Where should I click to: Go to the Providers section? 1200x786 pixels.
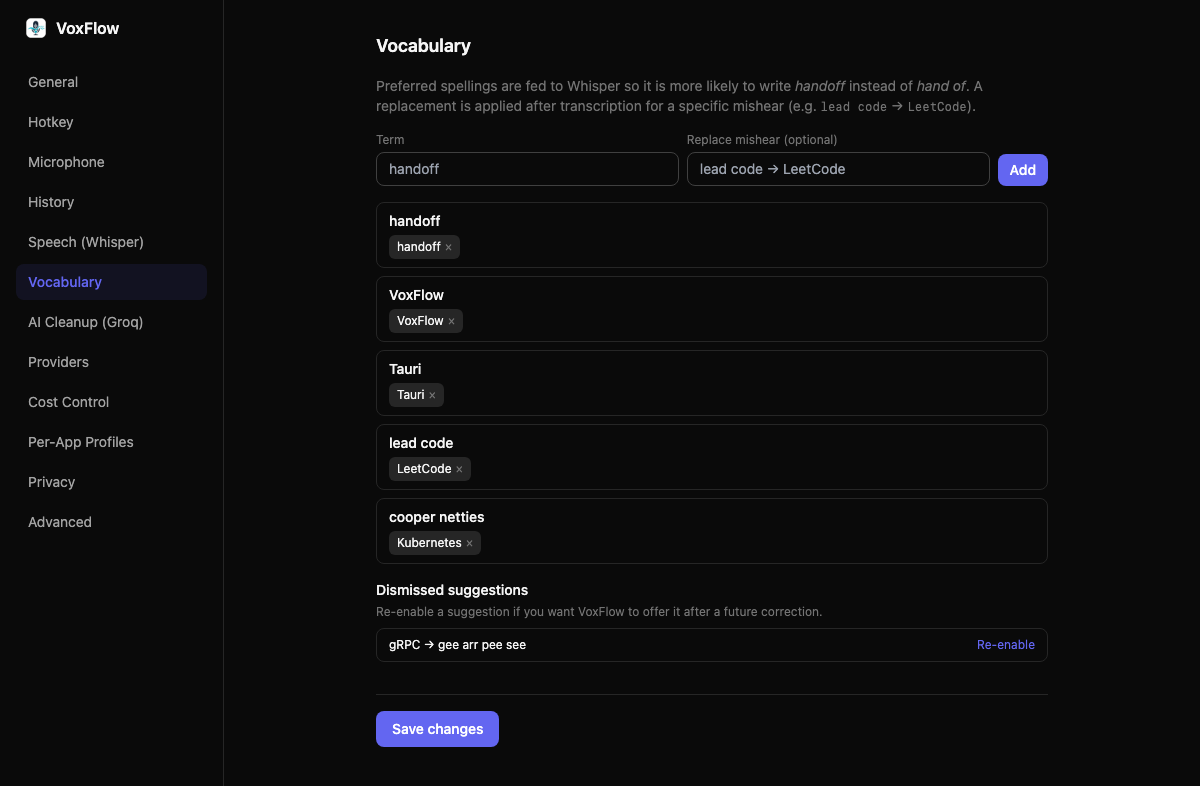[111, 362]
